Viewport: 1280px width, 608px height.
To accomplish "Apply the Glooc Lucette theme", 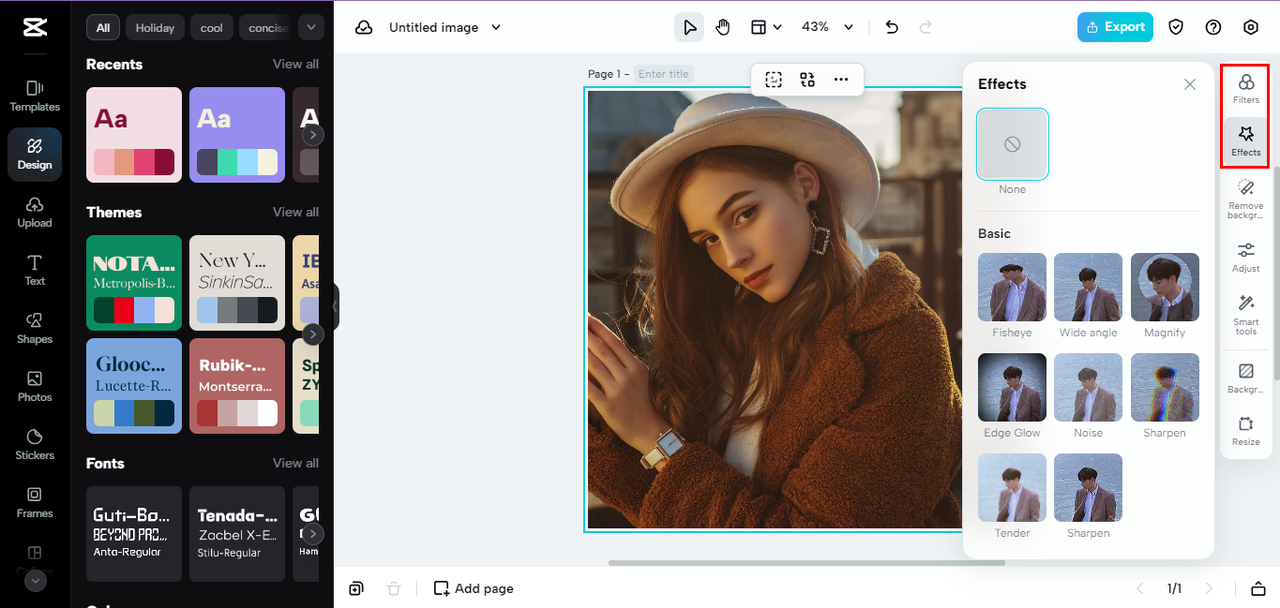I will coord(134,386).
